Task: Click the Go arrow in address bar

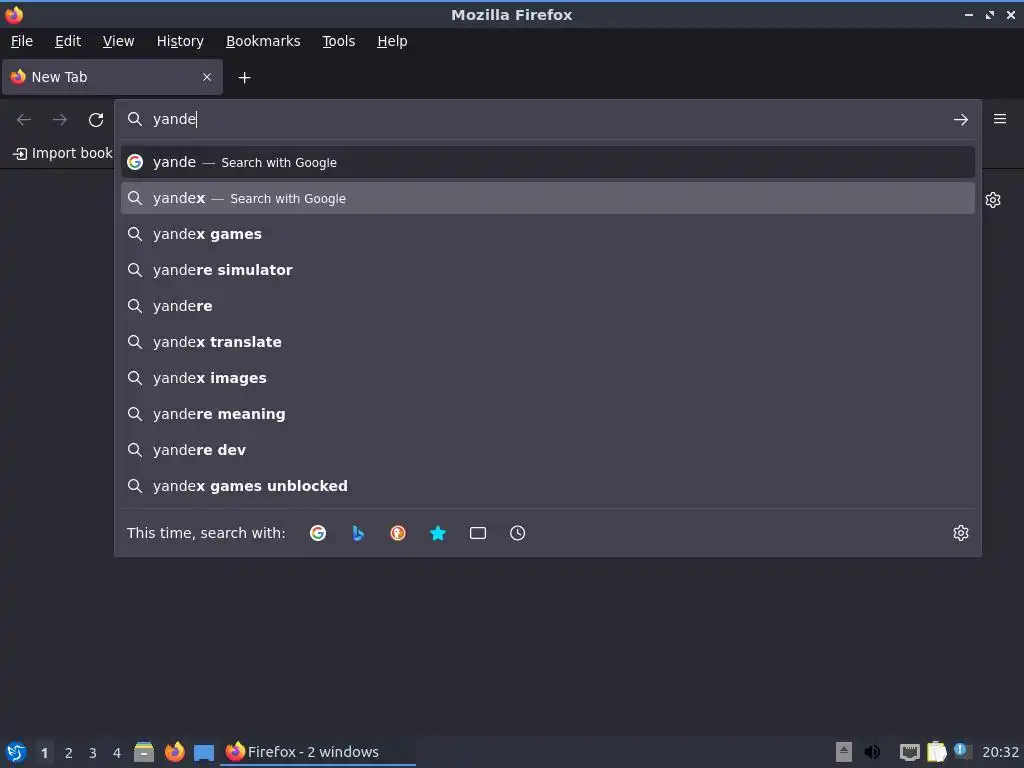Action: point(961,120)
